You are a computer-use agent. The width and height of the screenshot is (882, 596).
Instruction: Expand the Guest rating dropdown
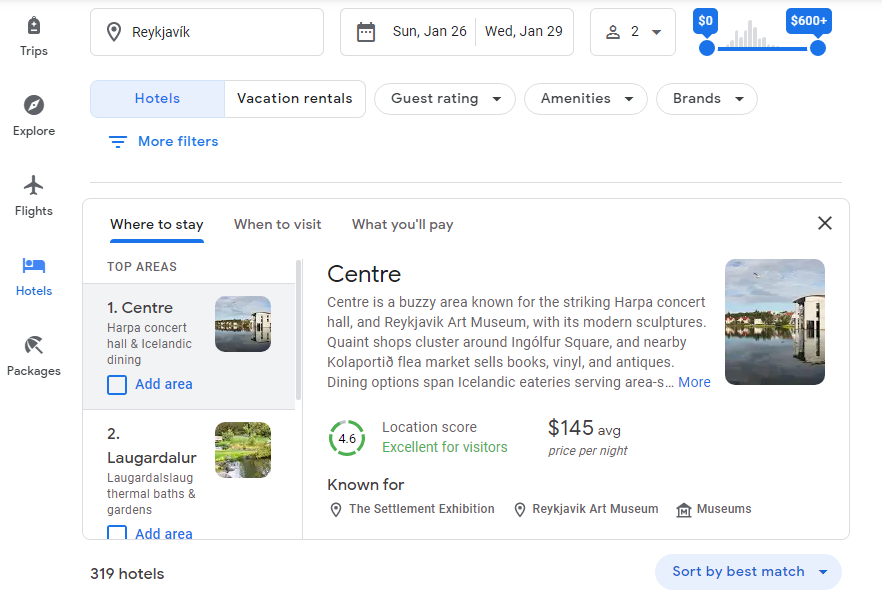pos(445,99)
